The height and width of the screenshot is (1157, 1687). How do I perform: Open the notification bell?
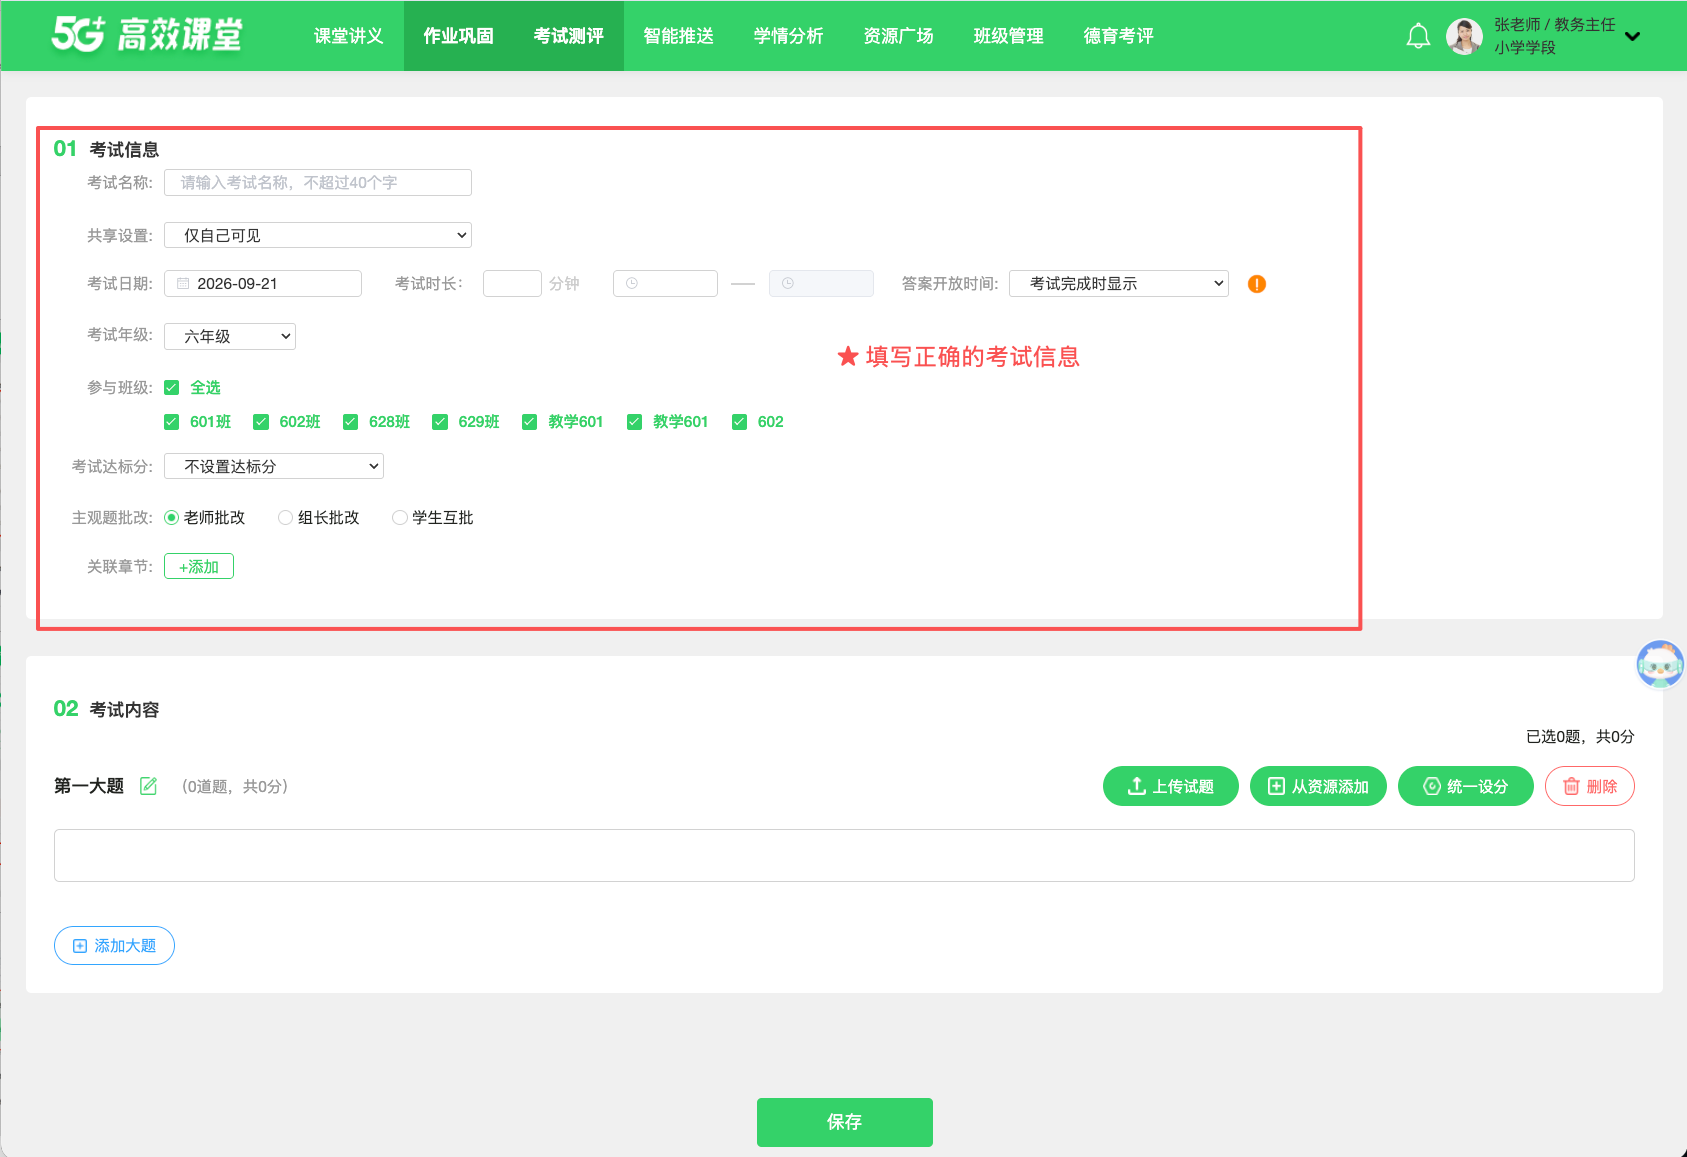(1418, 36)
